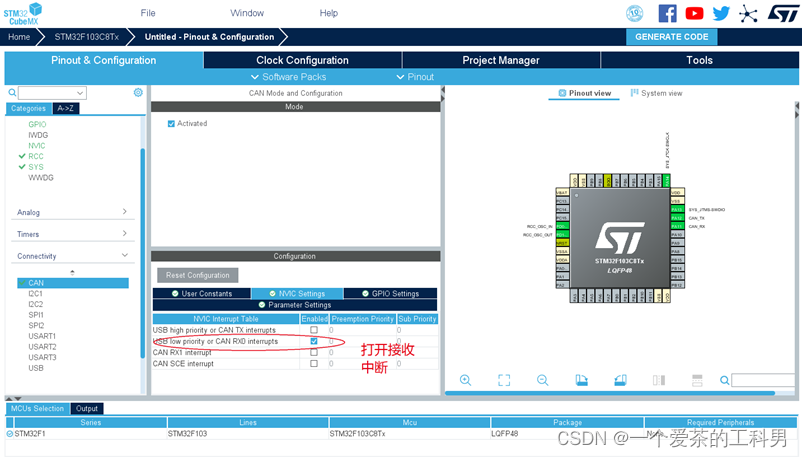802x457 pixels.
Task: Switch to the A->Z listing tab
Action: point(65,108)
